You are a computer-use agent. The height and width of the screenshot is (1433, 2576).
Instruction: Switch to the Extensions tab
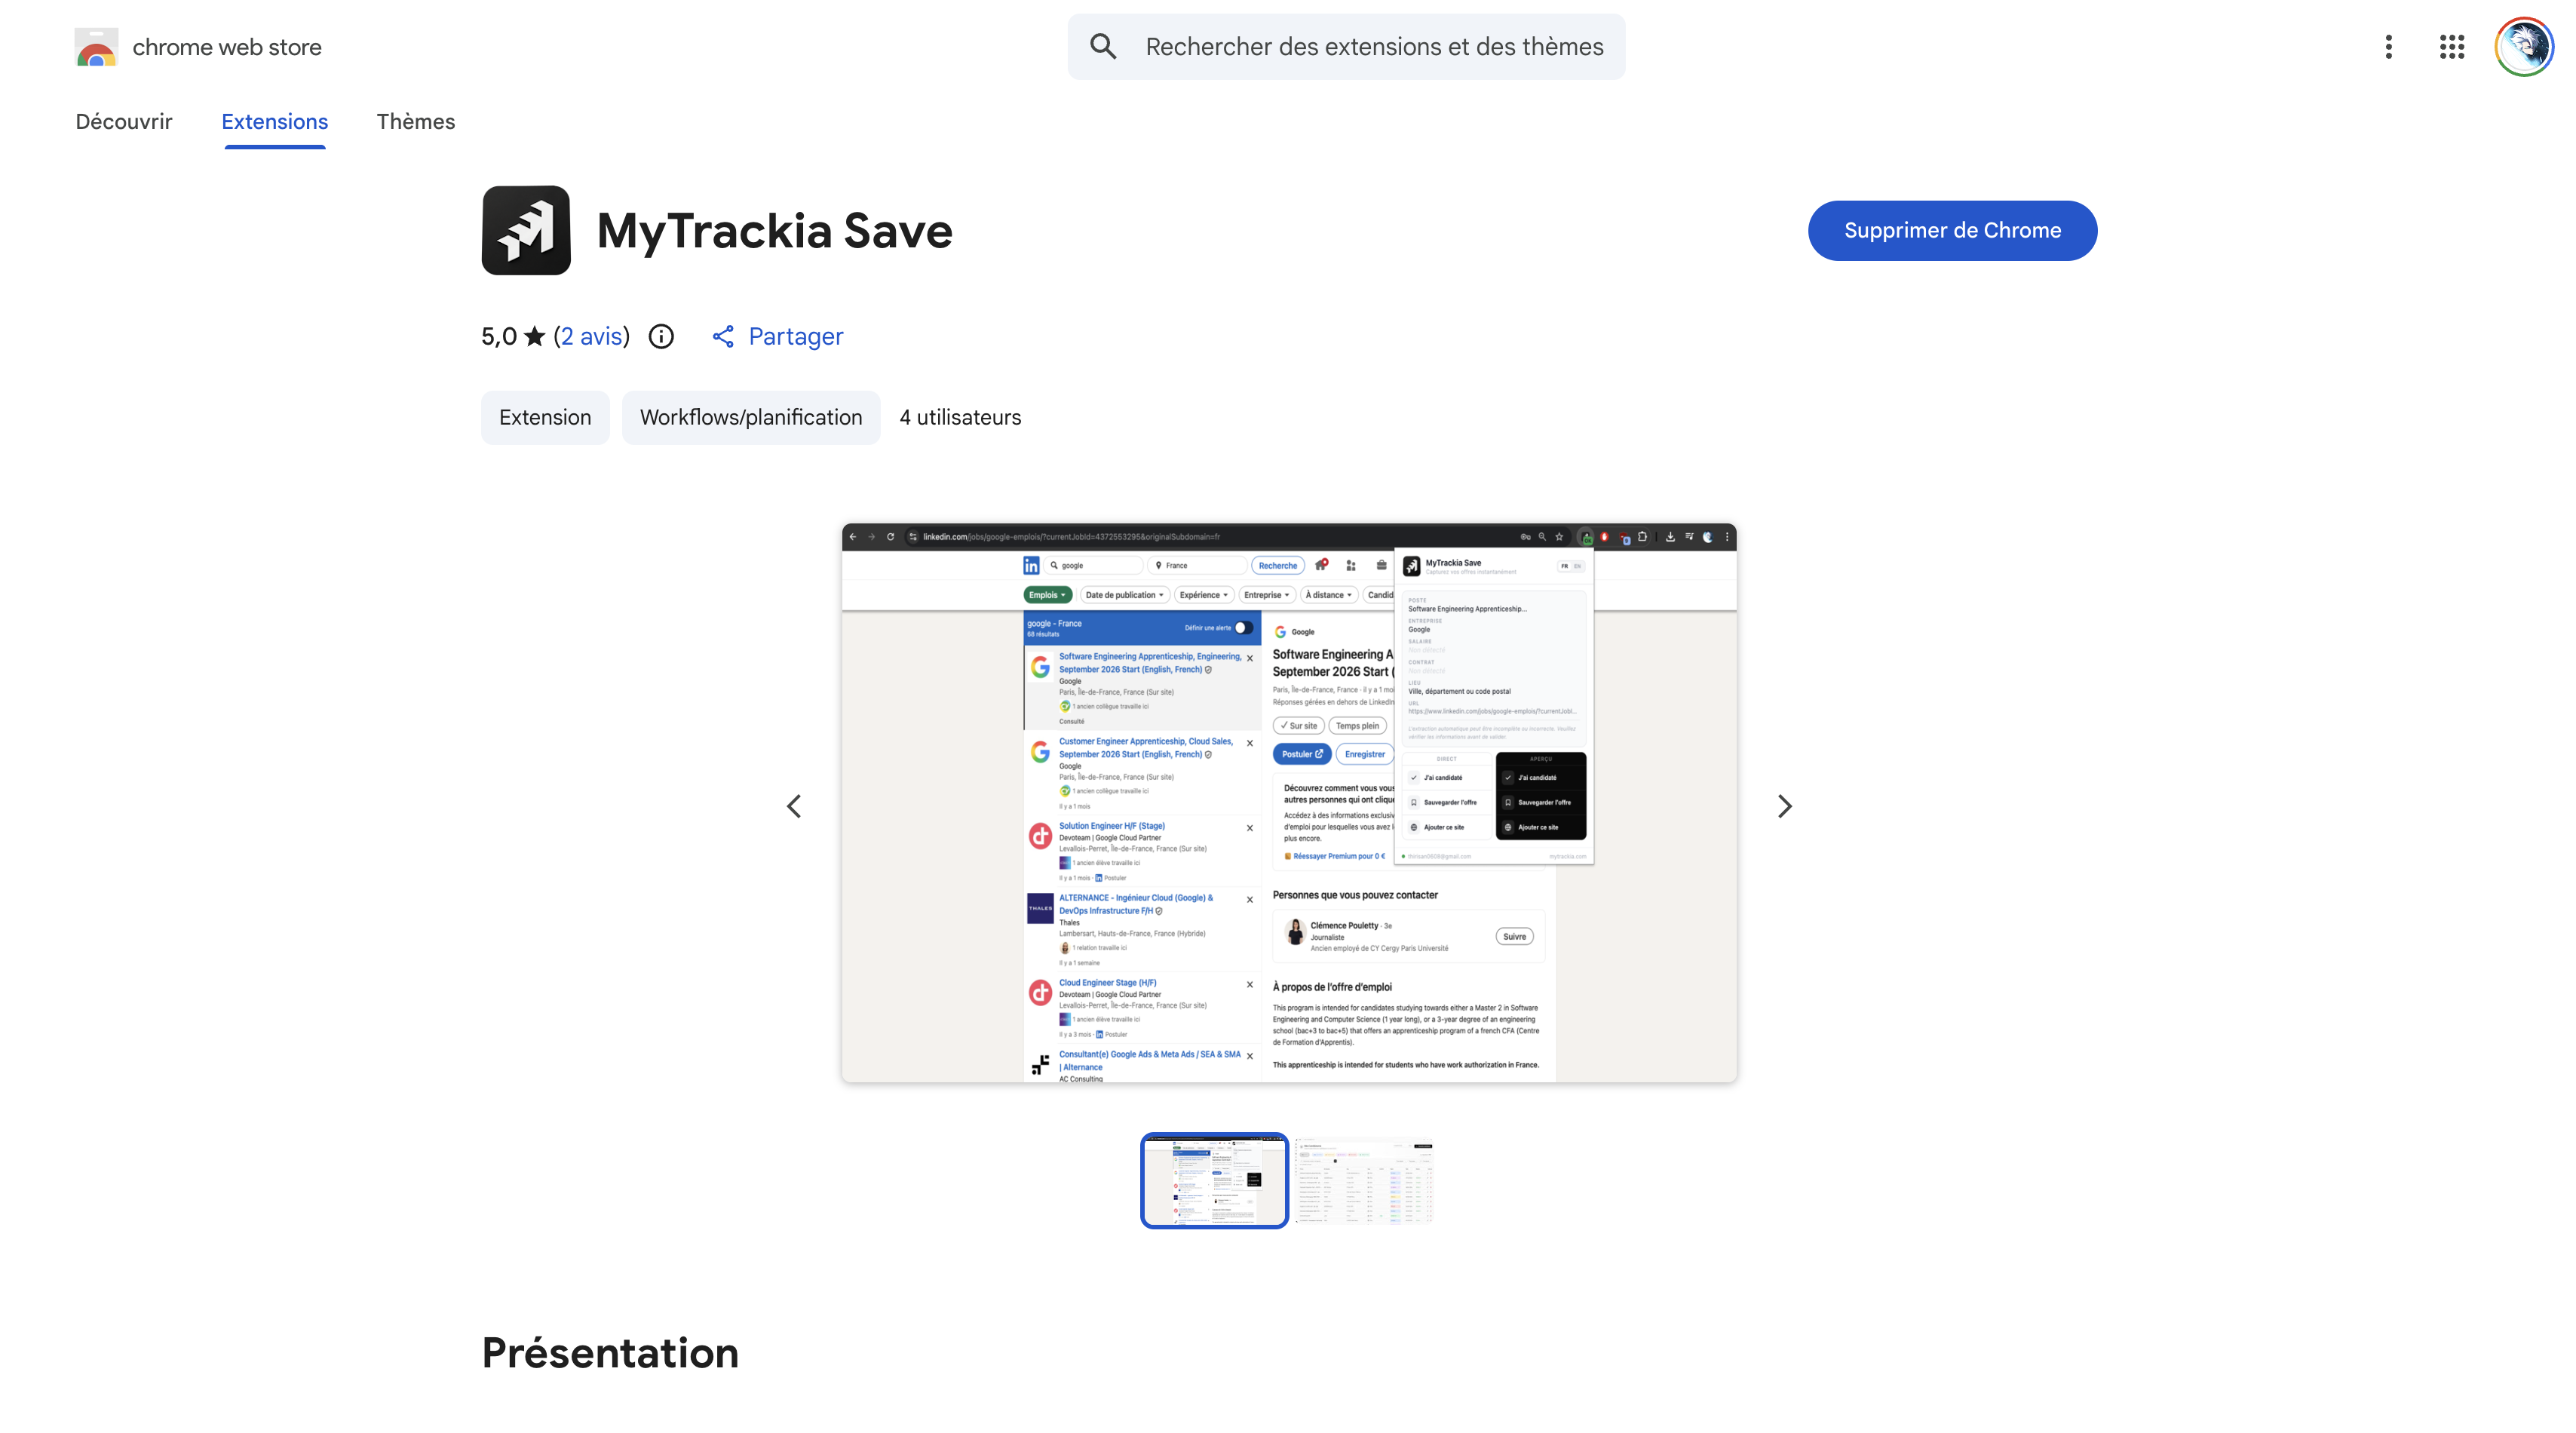pos(274,122)
